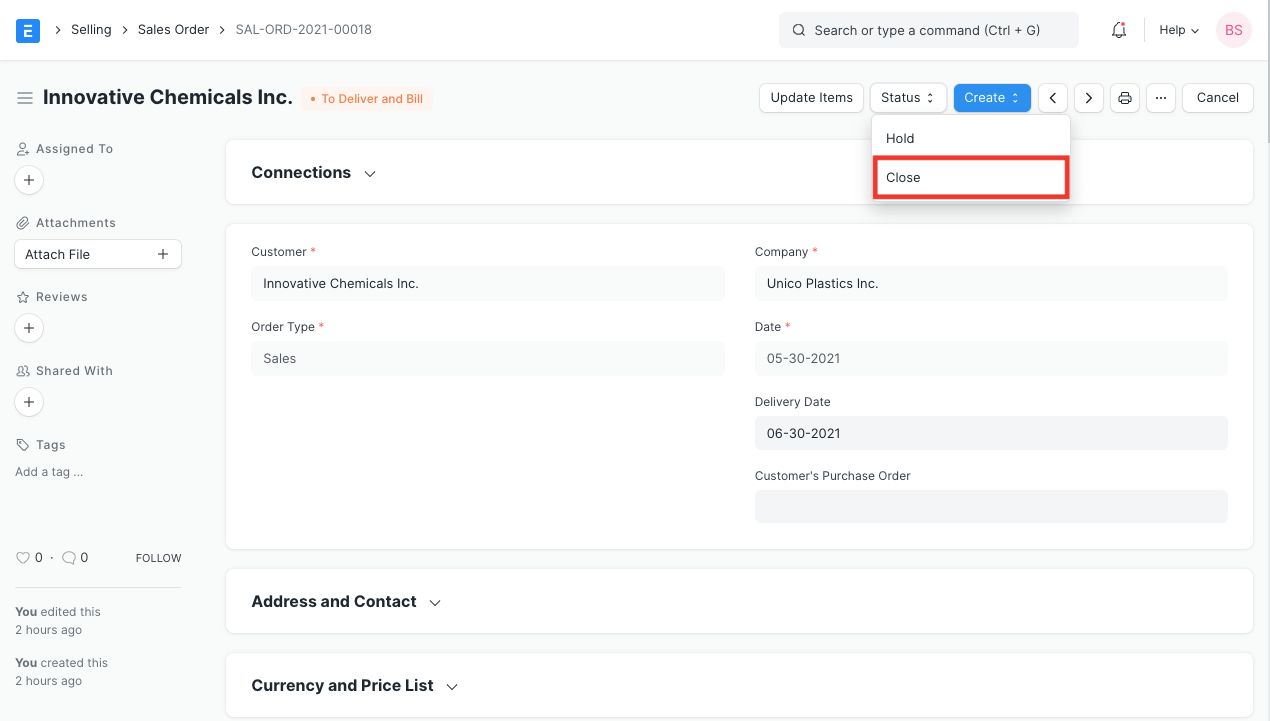Click the ERPNext logo icon
The image size is (1270, 721).
[x=27, y=30]
